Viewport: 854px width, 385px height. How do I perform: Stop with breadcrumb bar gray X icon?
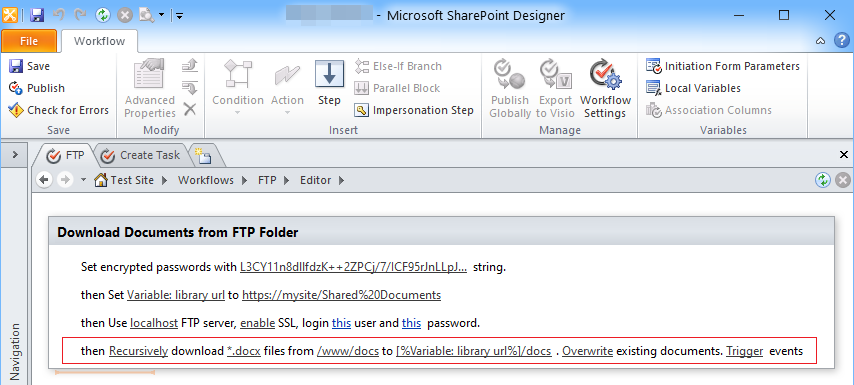pos(843,180)
